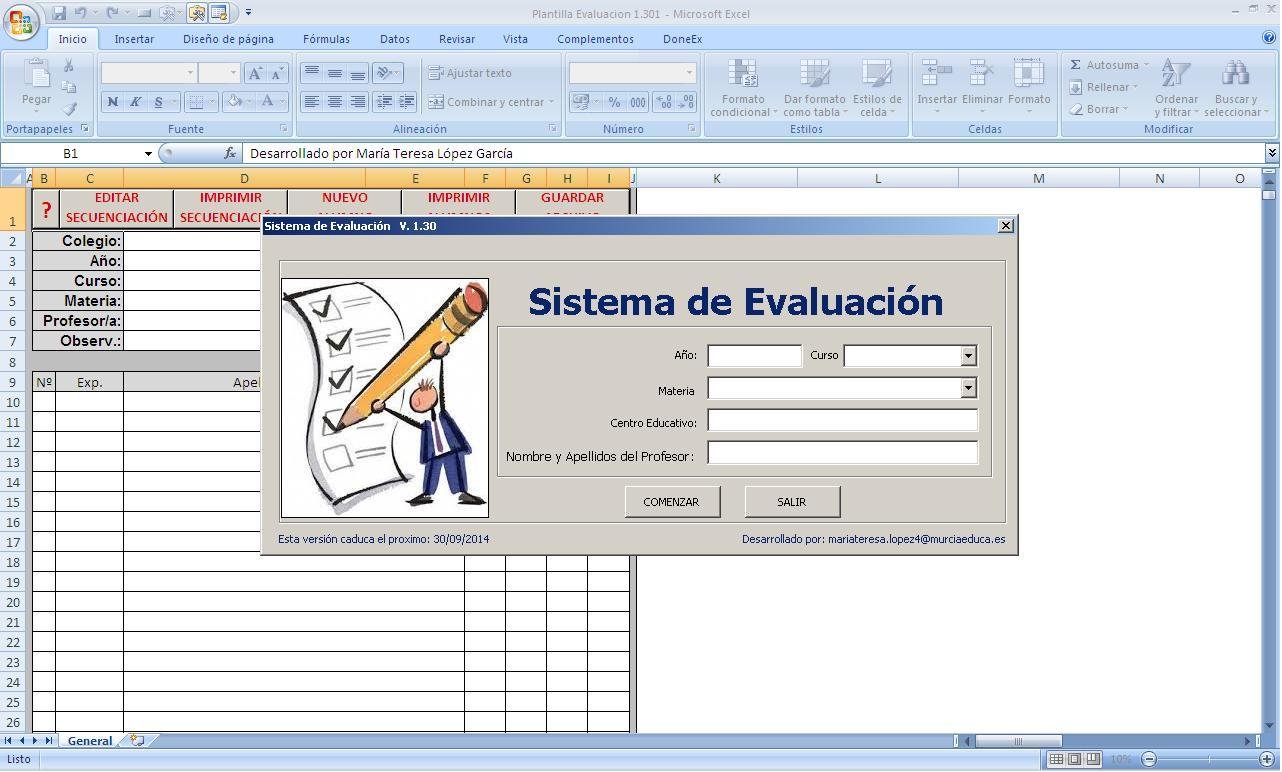Switch to Page Layout view in status bar

tap(1075, 760)
